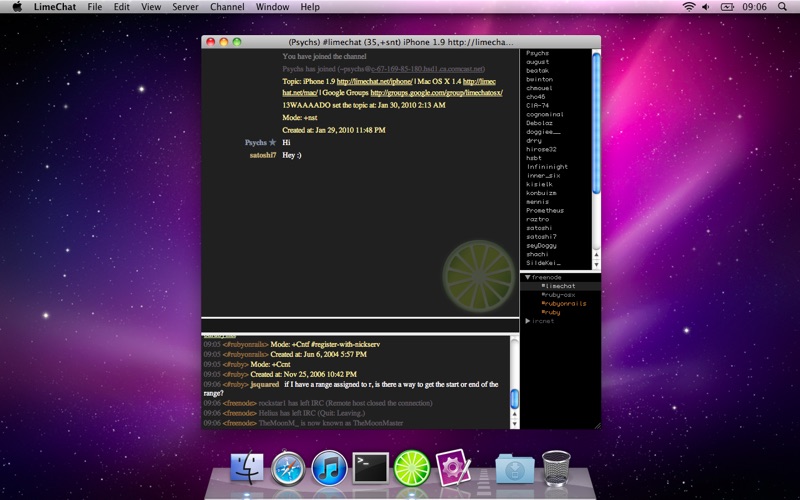
Task: Expand the ircnet server tree
Action: [x=527, y=321]
